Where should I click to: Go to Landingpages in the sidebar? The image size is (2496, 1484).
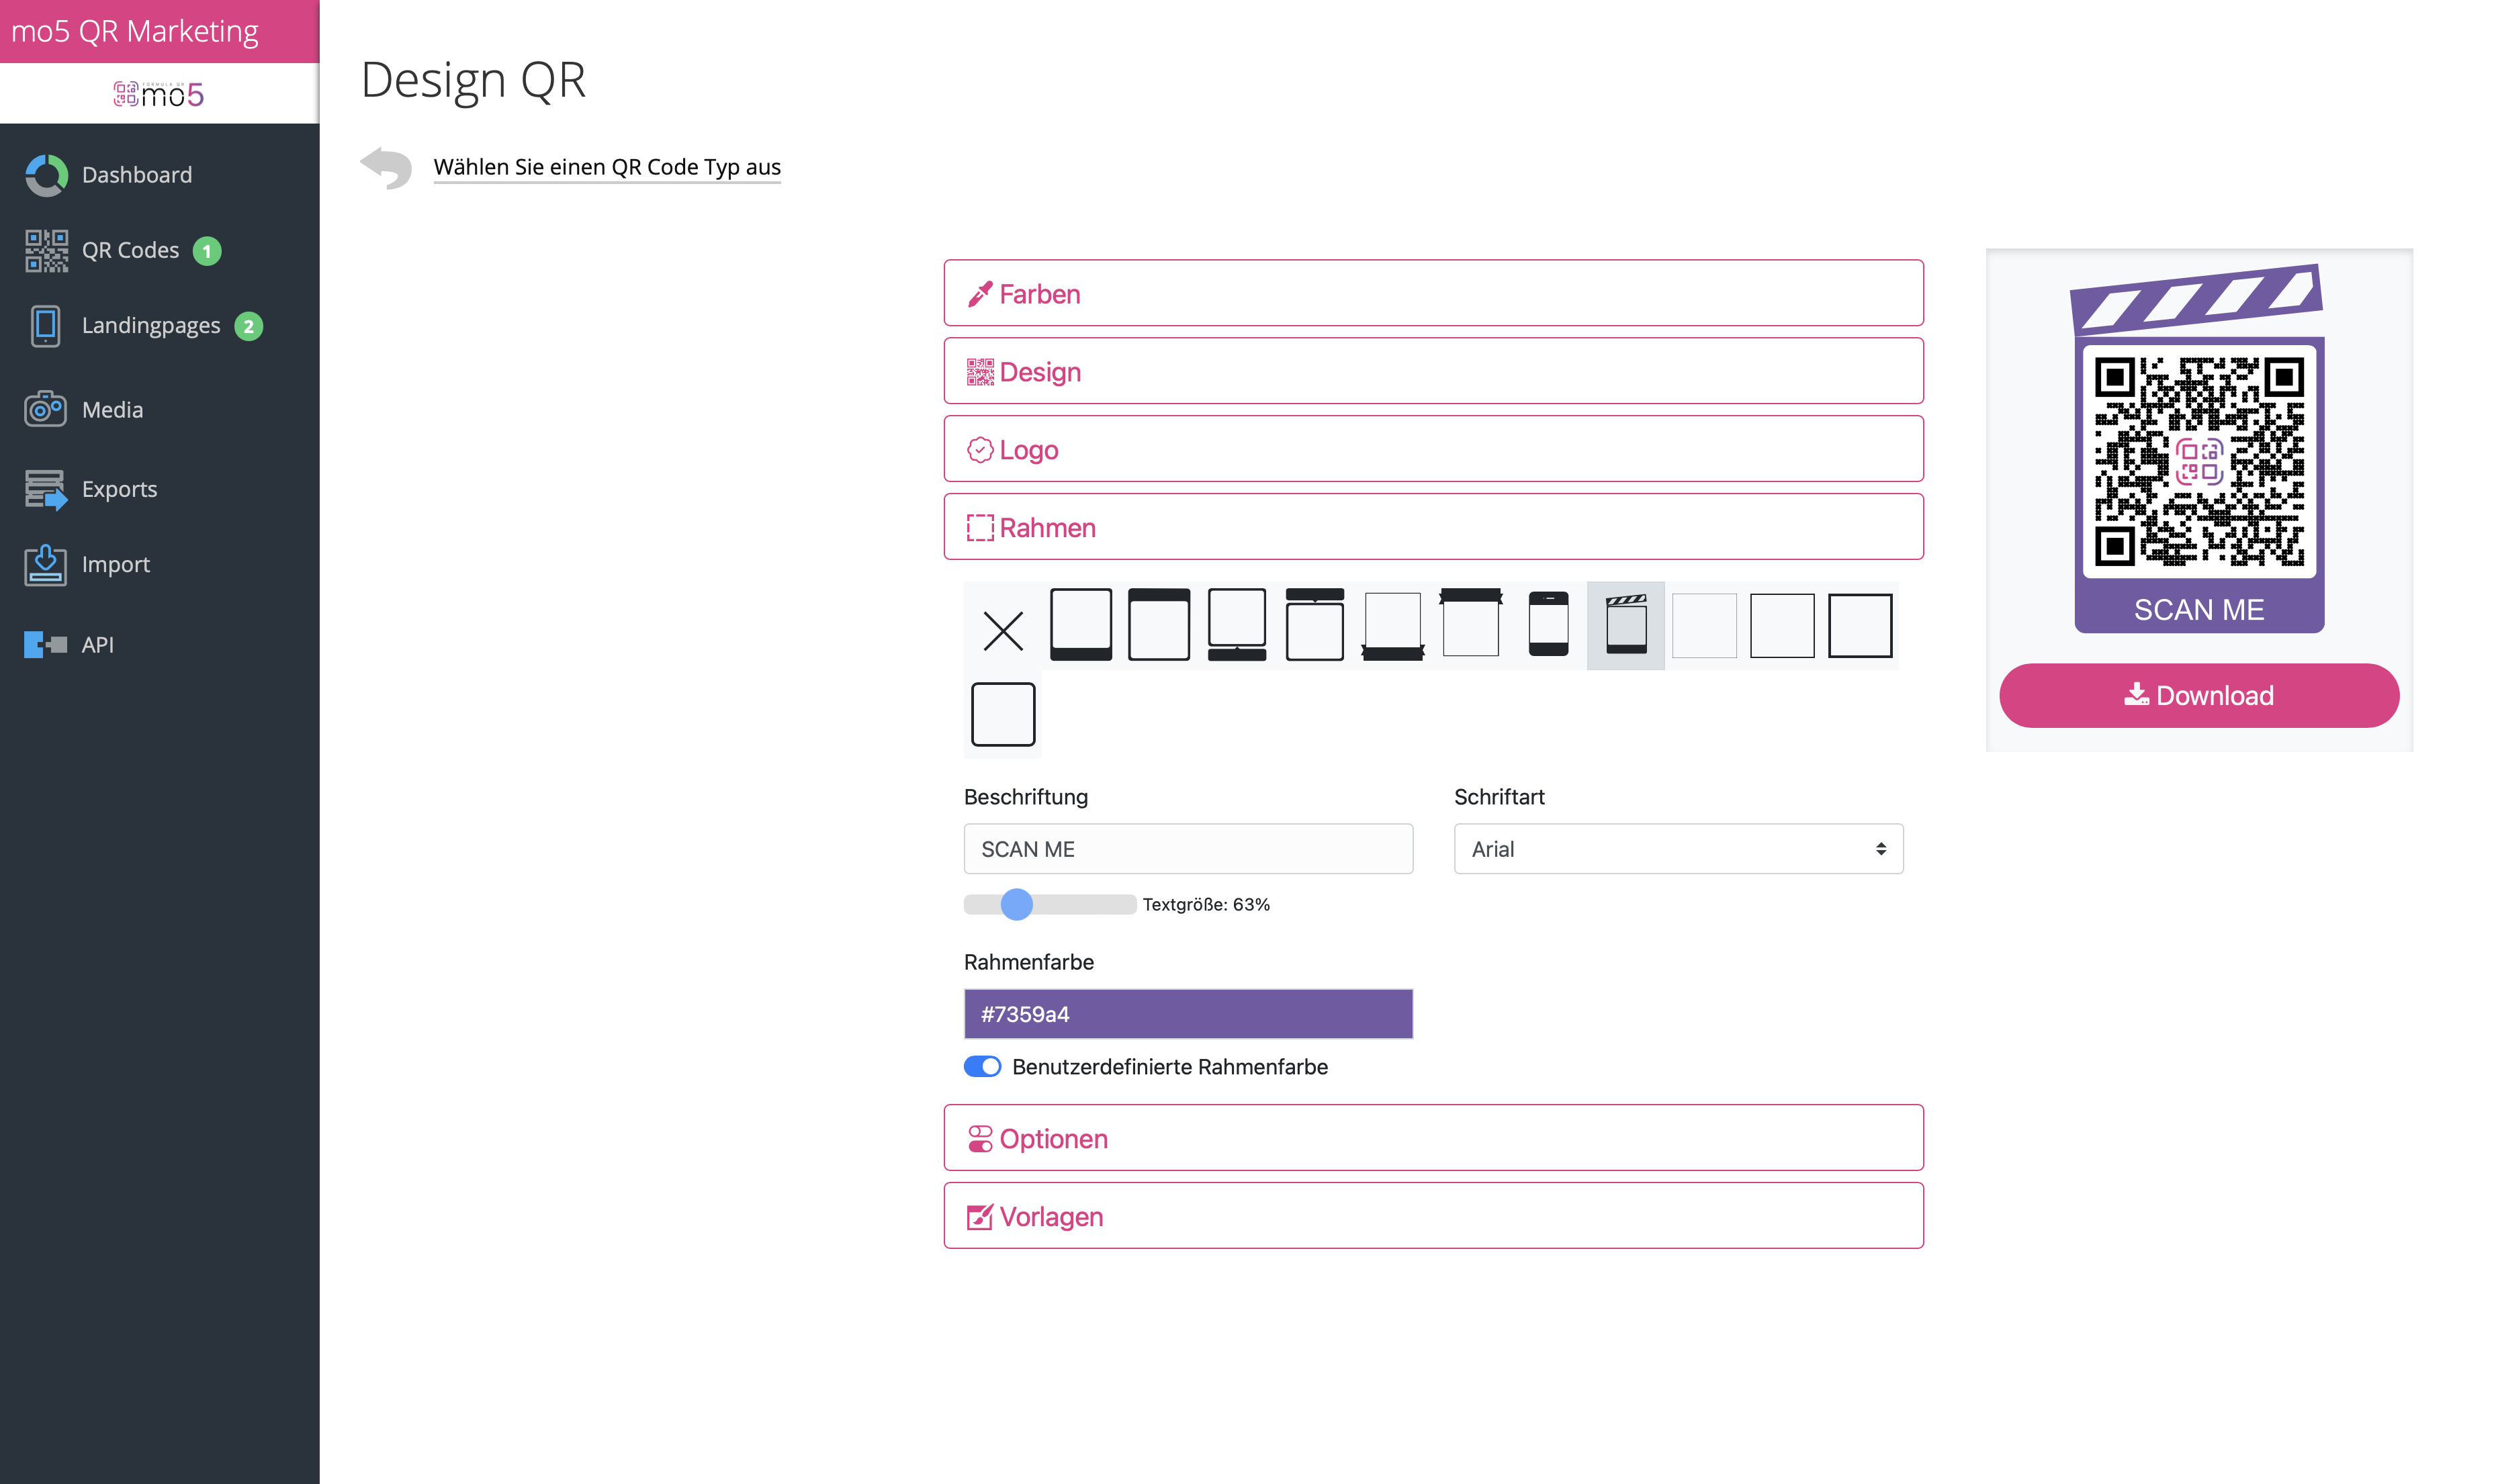[x=150, y=326]
